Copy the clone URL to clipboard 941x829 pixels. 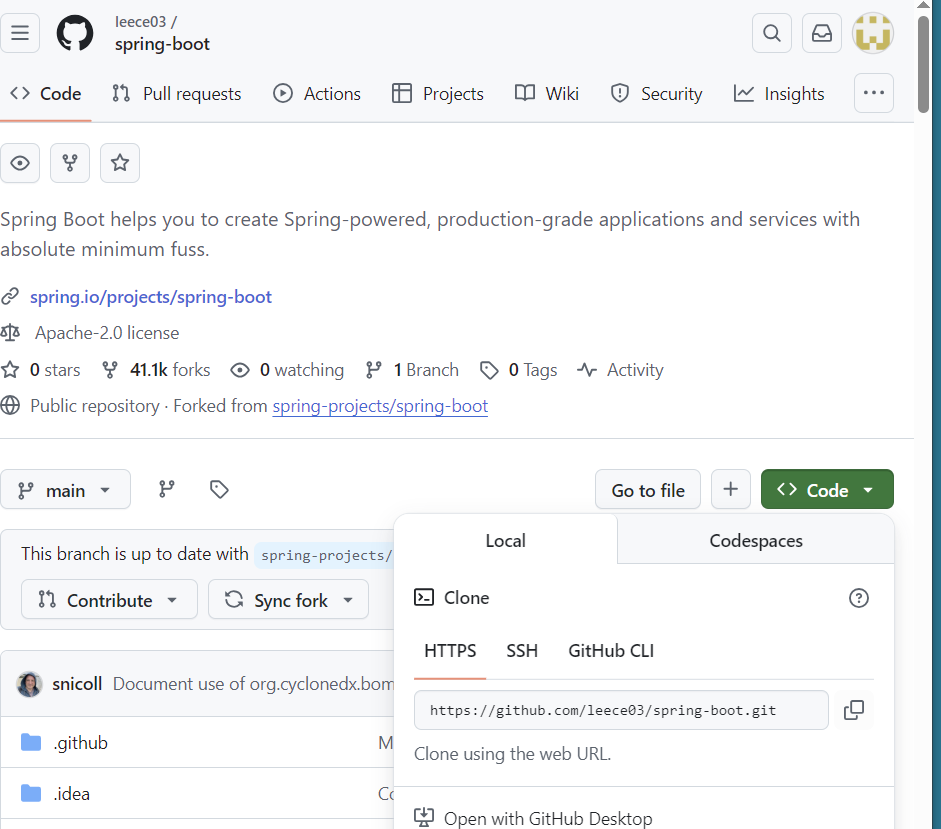click(853, 710)
